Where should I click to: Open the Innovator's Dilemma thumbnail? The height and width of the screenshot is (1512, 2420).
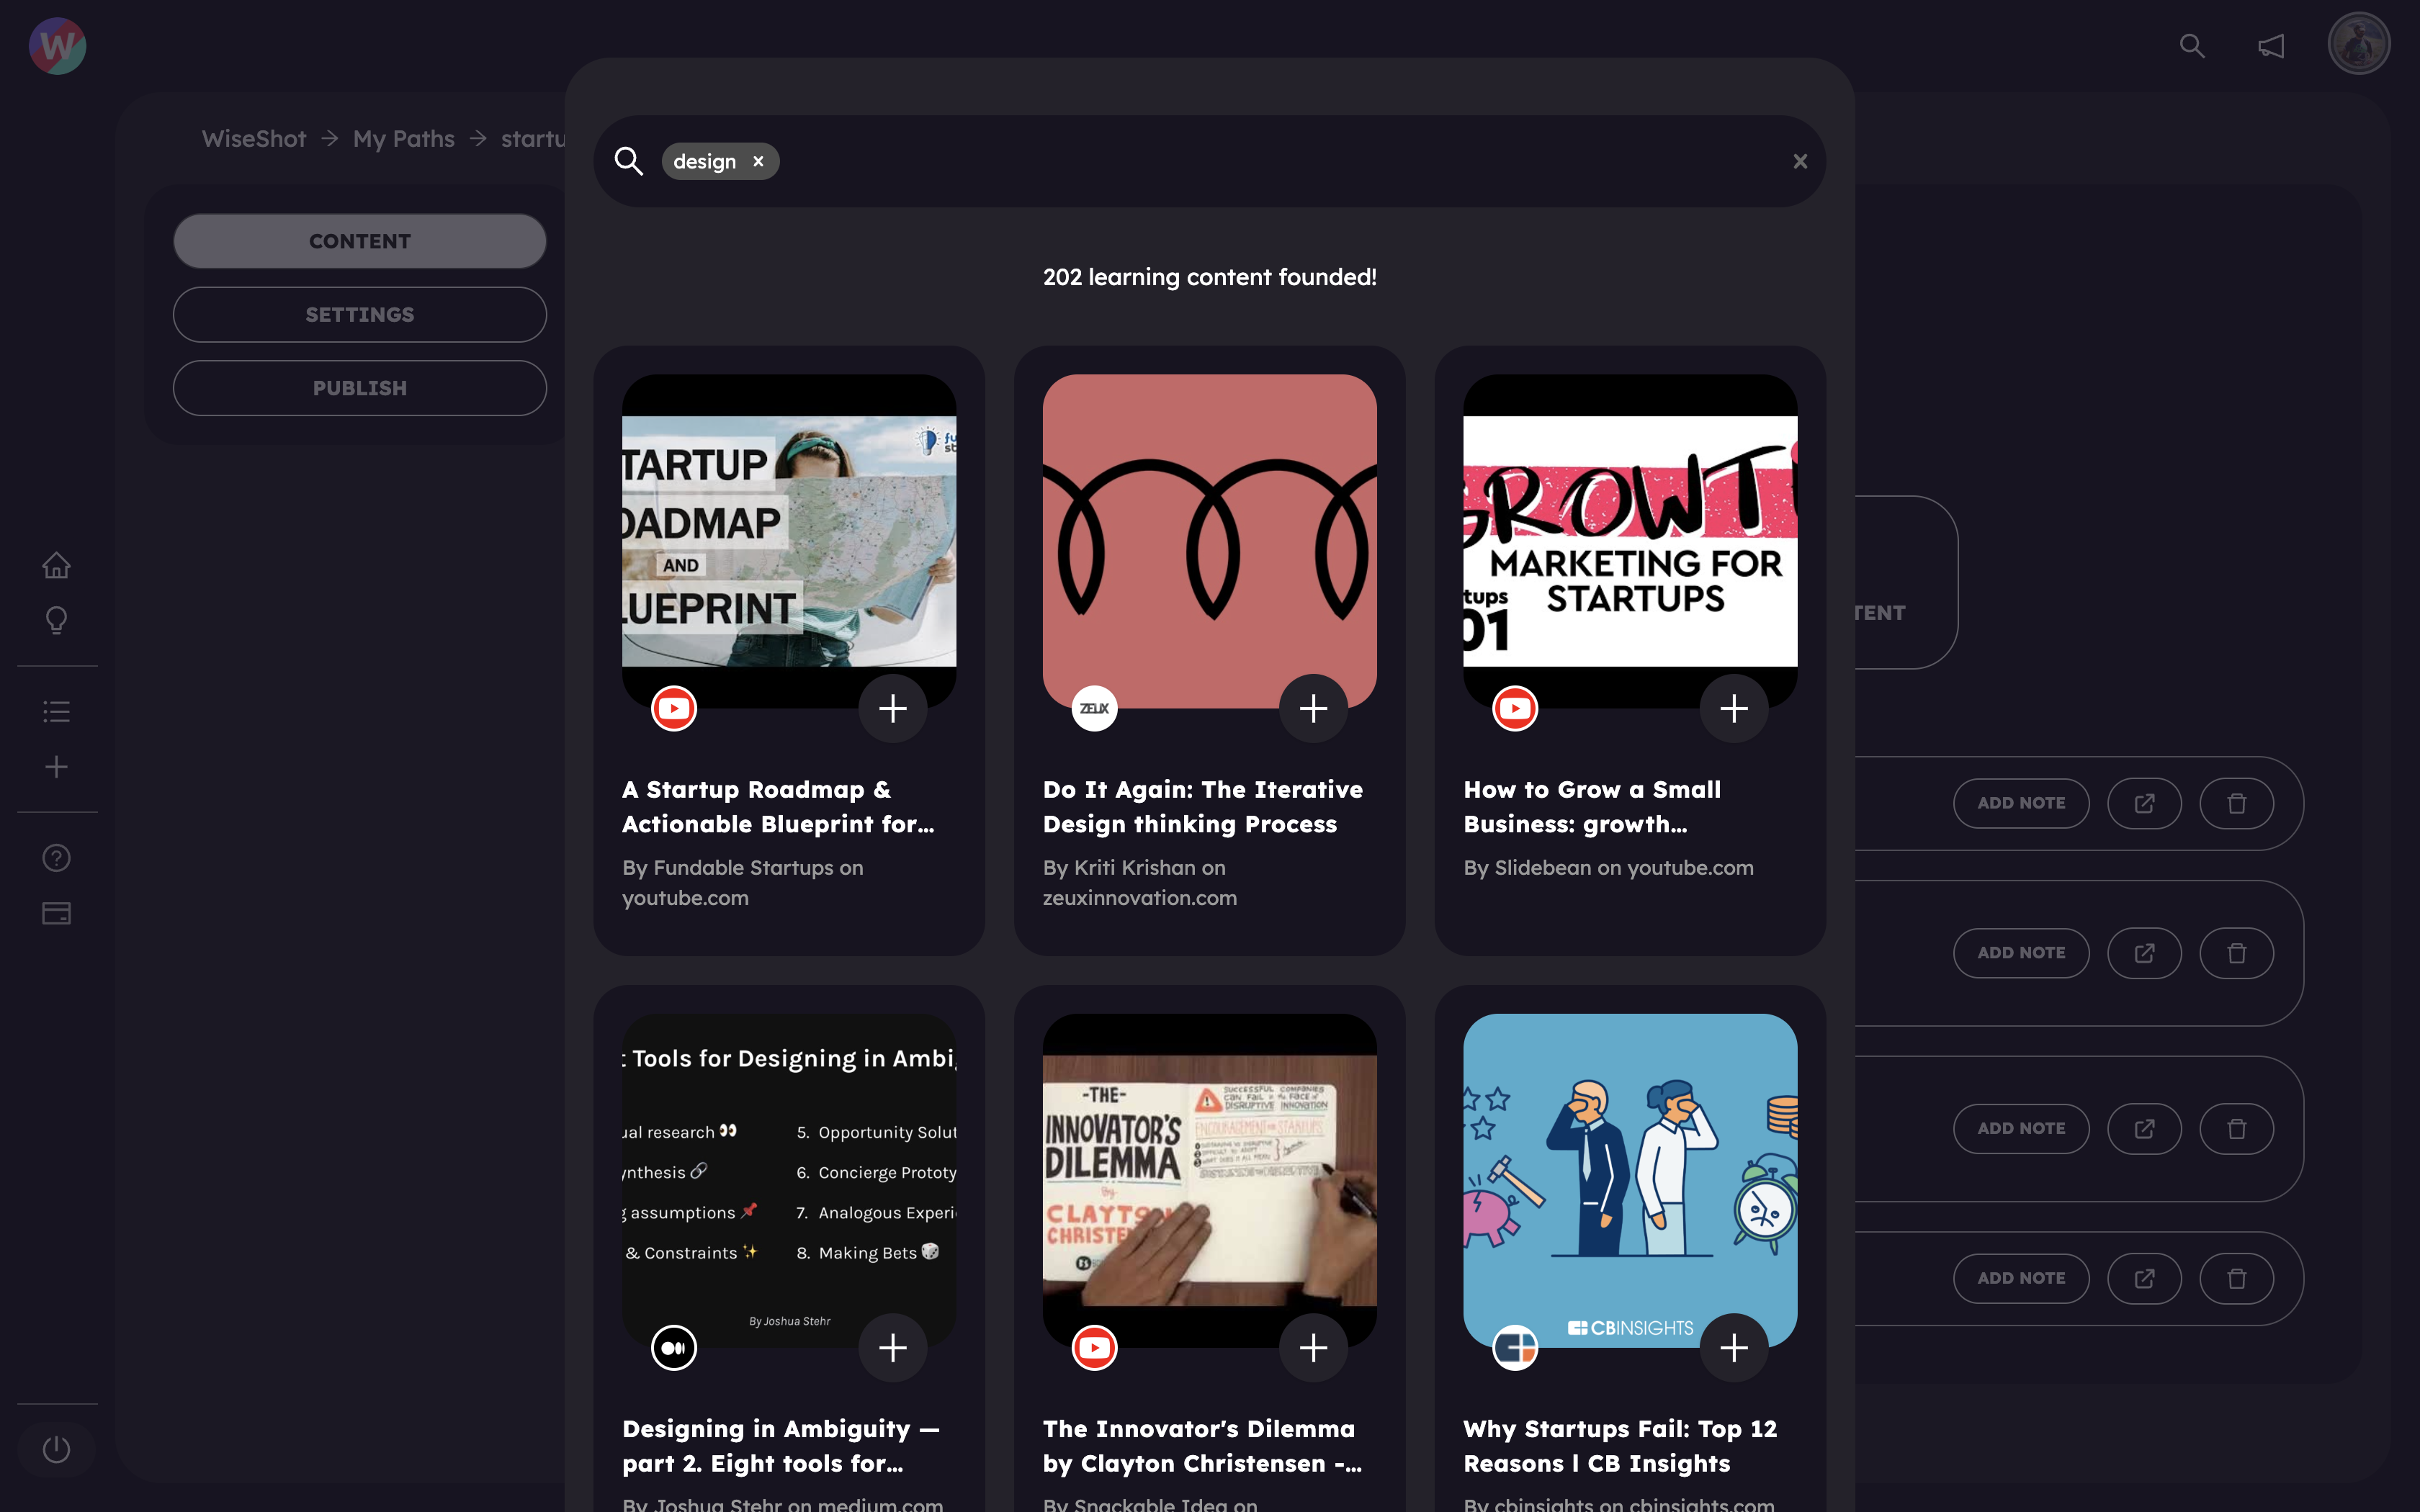(1209, 1180)
